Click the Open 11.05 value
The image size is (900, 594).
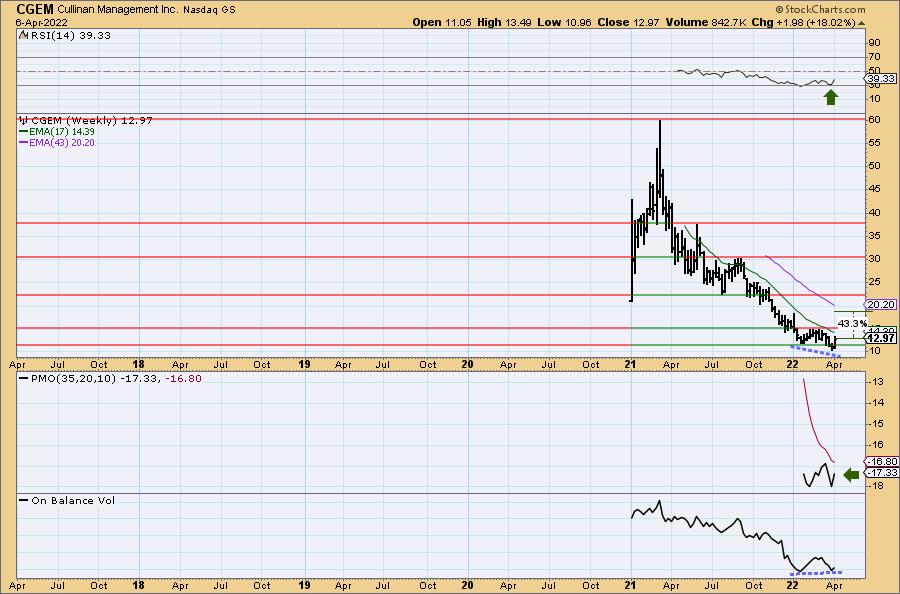pos(442,22)
